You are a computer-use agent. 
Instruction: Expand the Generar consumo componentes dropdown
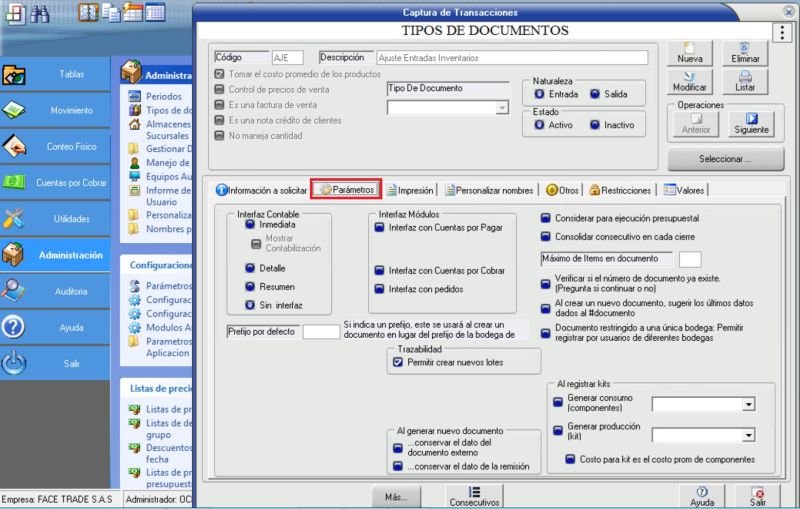(748, 405)
